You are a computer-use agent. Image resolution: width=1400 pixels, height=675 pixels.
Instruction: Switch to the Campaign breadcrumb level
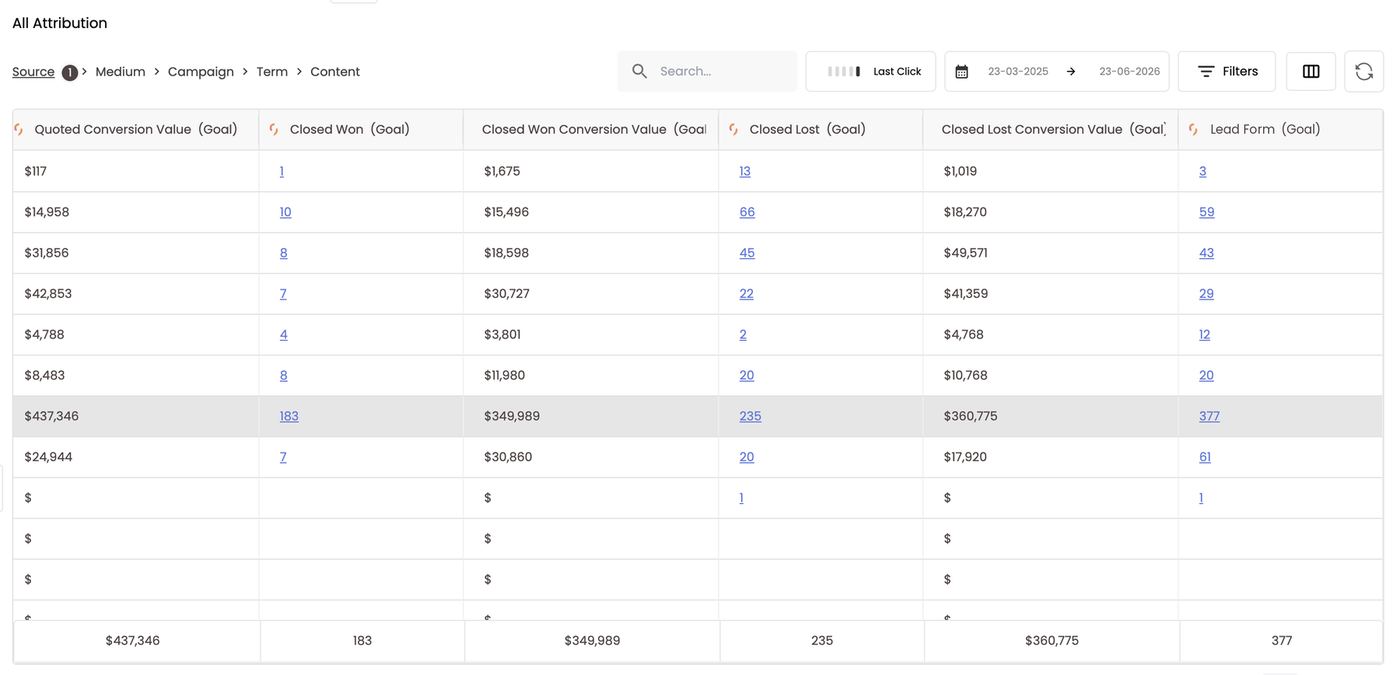(201, 72)
